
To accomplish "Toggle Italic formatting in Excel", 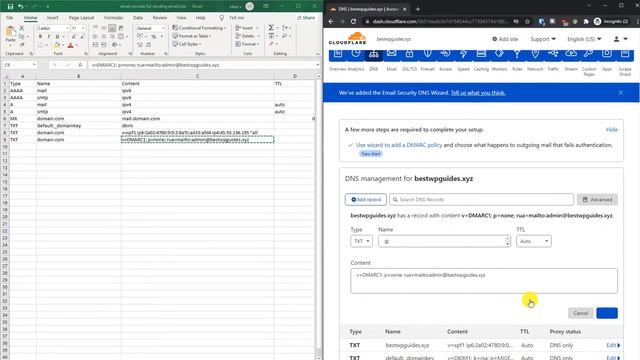I will (x=49, y=36).
